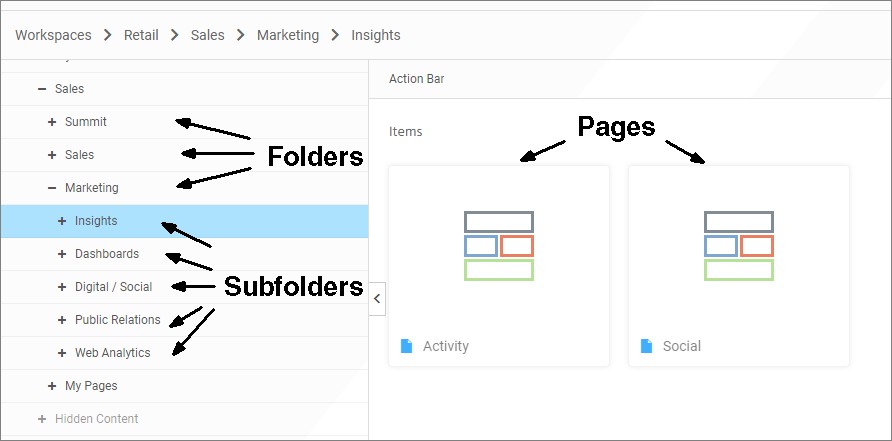Screen dimensions: 892x441
Task: Go to Workspaces in the breadcrumb
Action: point(53,35)
